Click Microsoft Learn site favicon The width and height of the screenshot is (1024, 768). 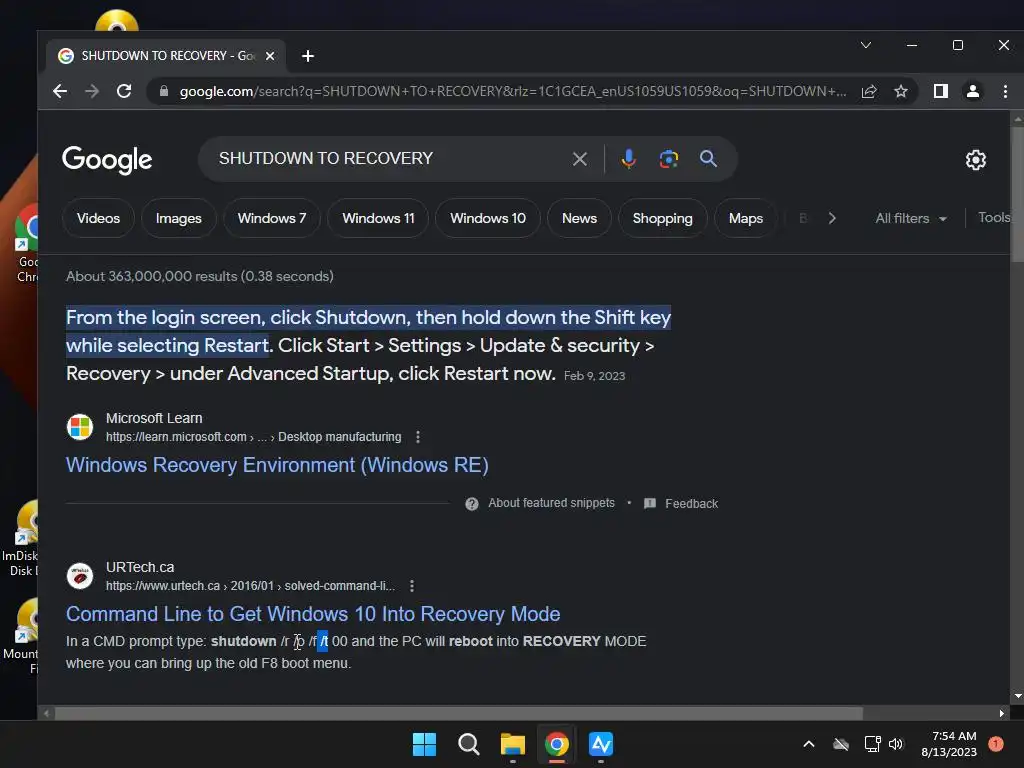pyautogui.click(x=80, y=427)
